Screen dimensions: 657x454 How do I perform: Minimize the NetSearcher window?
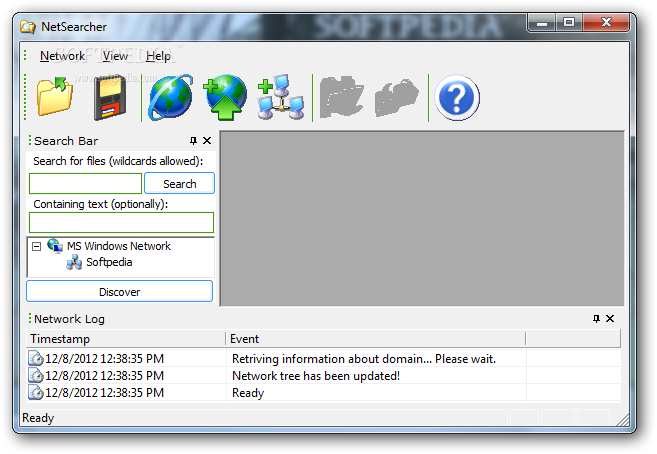coord(542,22)
